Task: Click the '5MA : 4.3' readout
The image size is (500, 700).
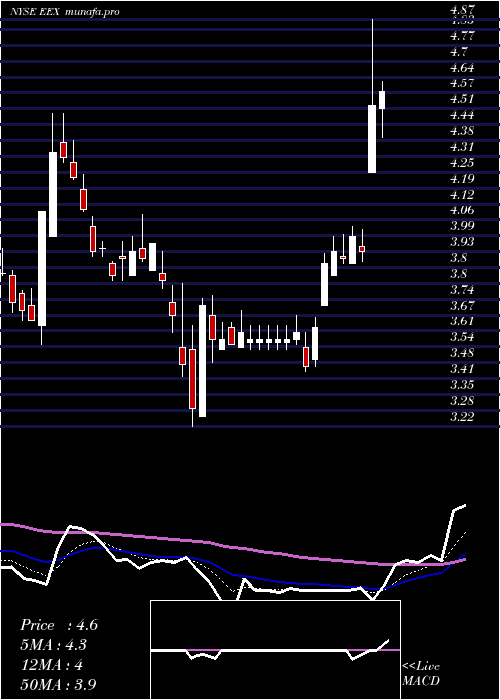Action: 54,645
